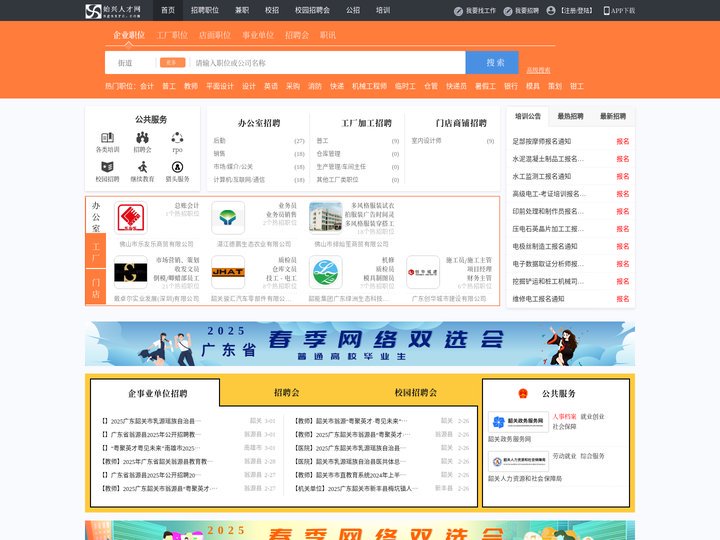
Task: Select the 店面职位 search tab
Action: (215, 35)
